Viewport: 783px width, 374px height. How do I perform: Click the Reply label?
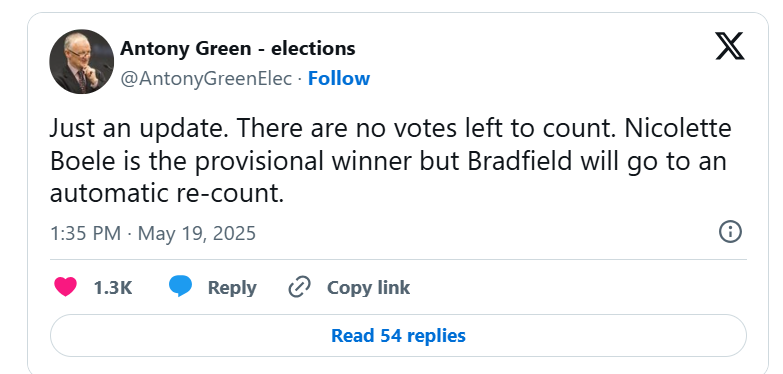point(232,288)
